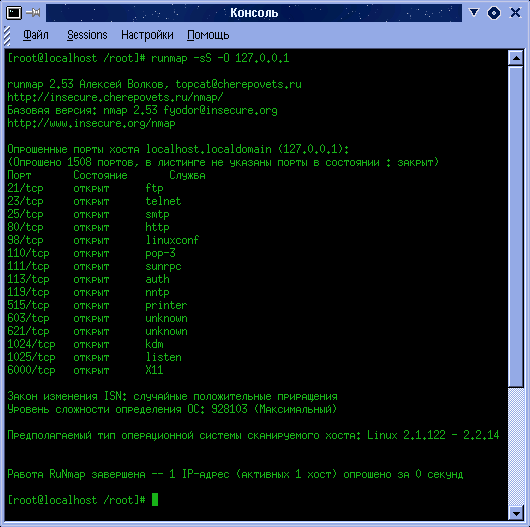Click the scrollbar trough below the thumb
Image resolution: width=530 pixels, height=527 pixels.
click(x=516, y=446)
